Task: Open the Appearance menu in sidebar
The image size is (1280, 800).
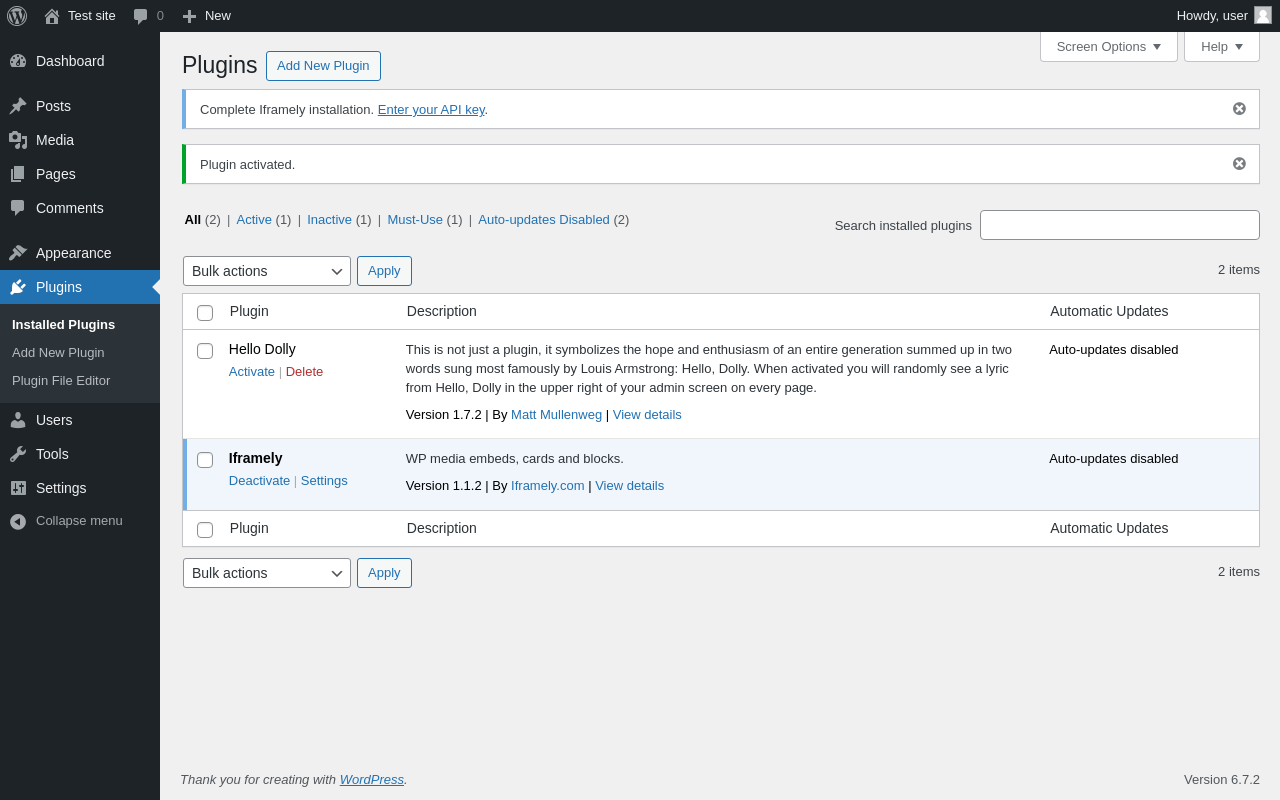Action: pyautogui.click(x=73, y=253)
